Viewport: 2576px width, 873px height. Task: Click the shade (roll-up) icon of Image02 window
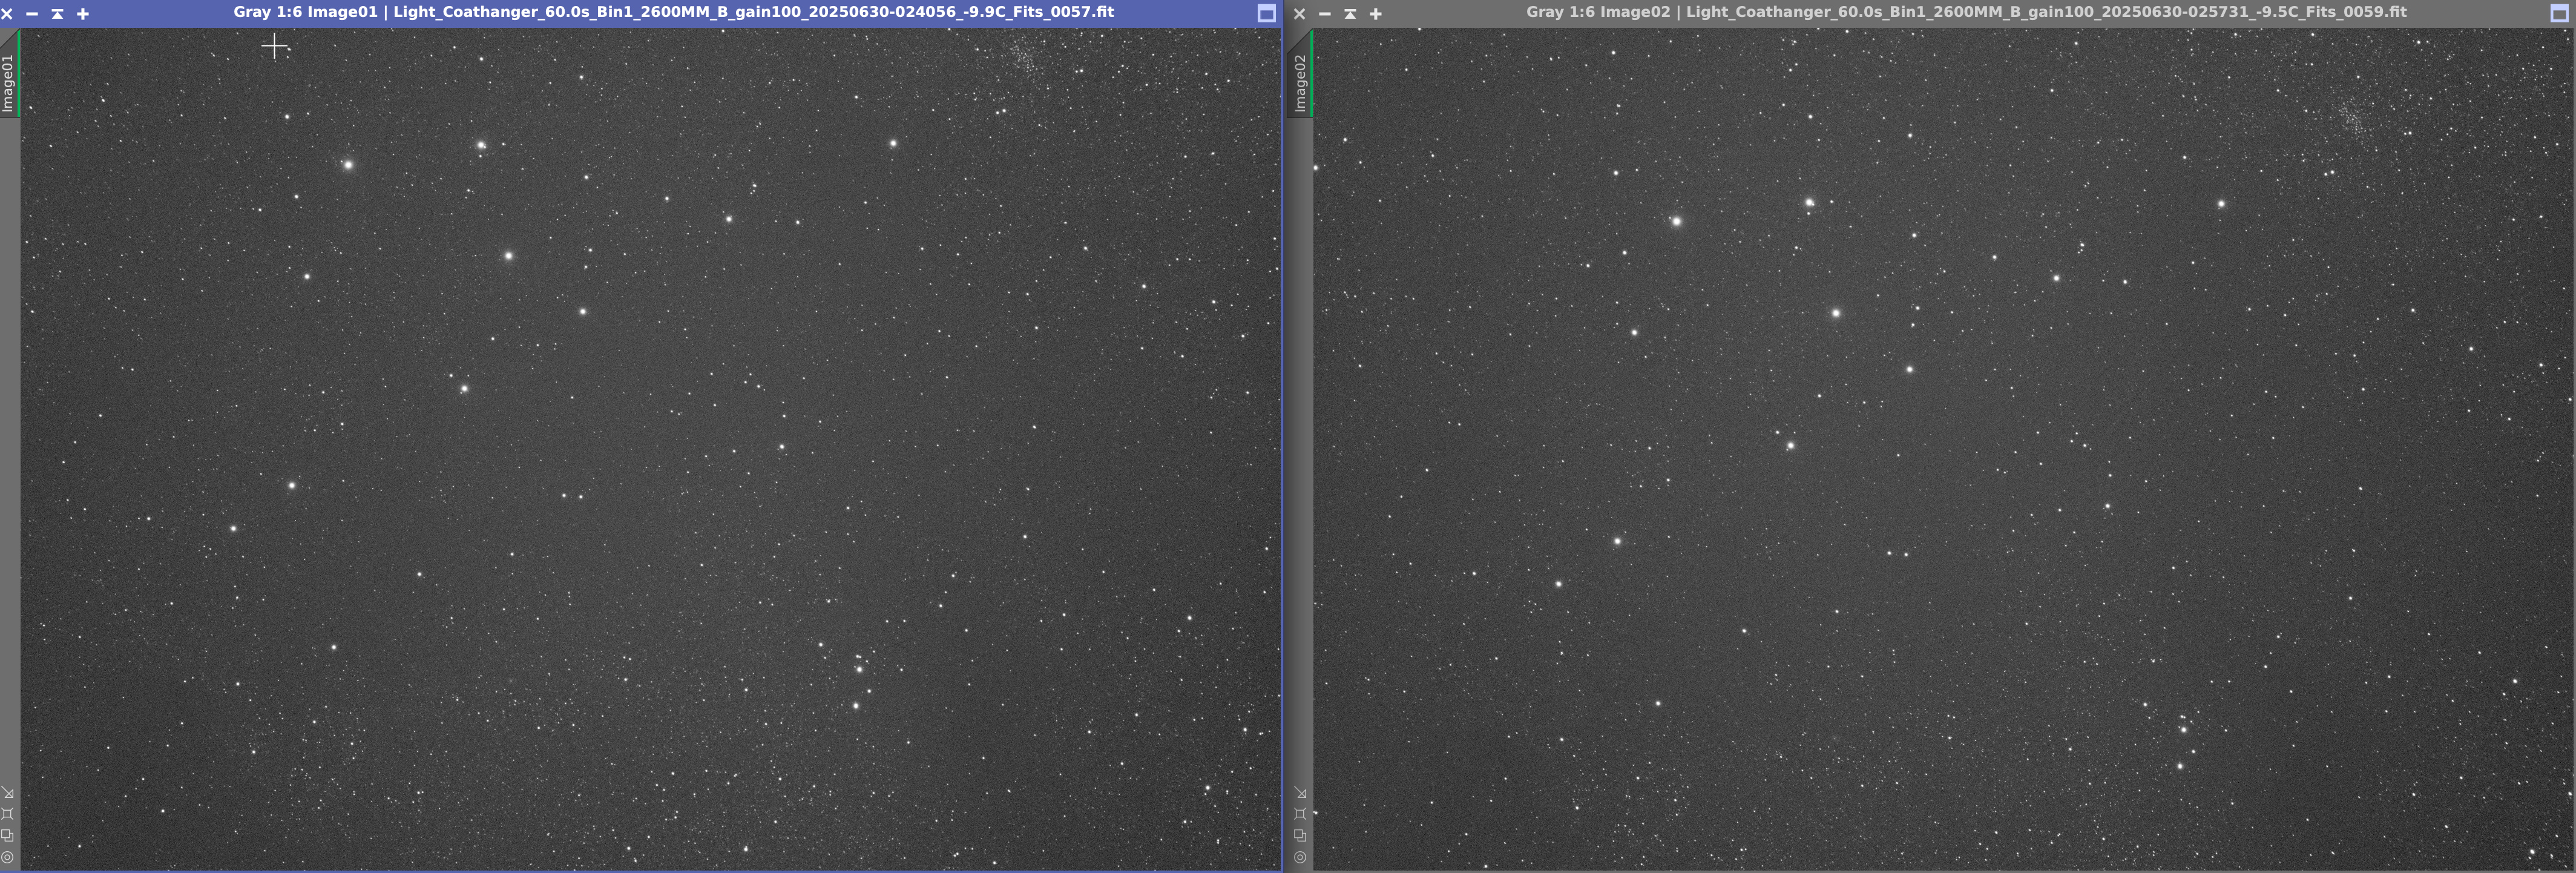pyautogui.click(x=1350, y=14)
